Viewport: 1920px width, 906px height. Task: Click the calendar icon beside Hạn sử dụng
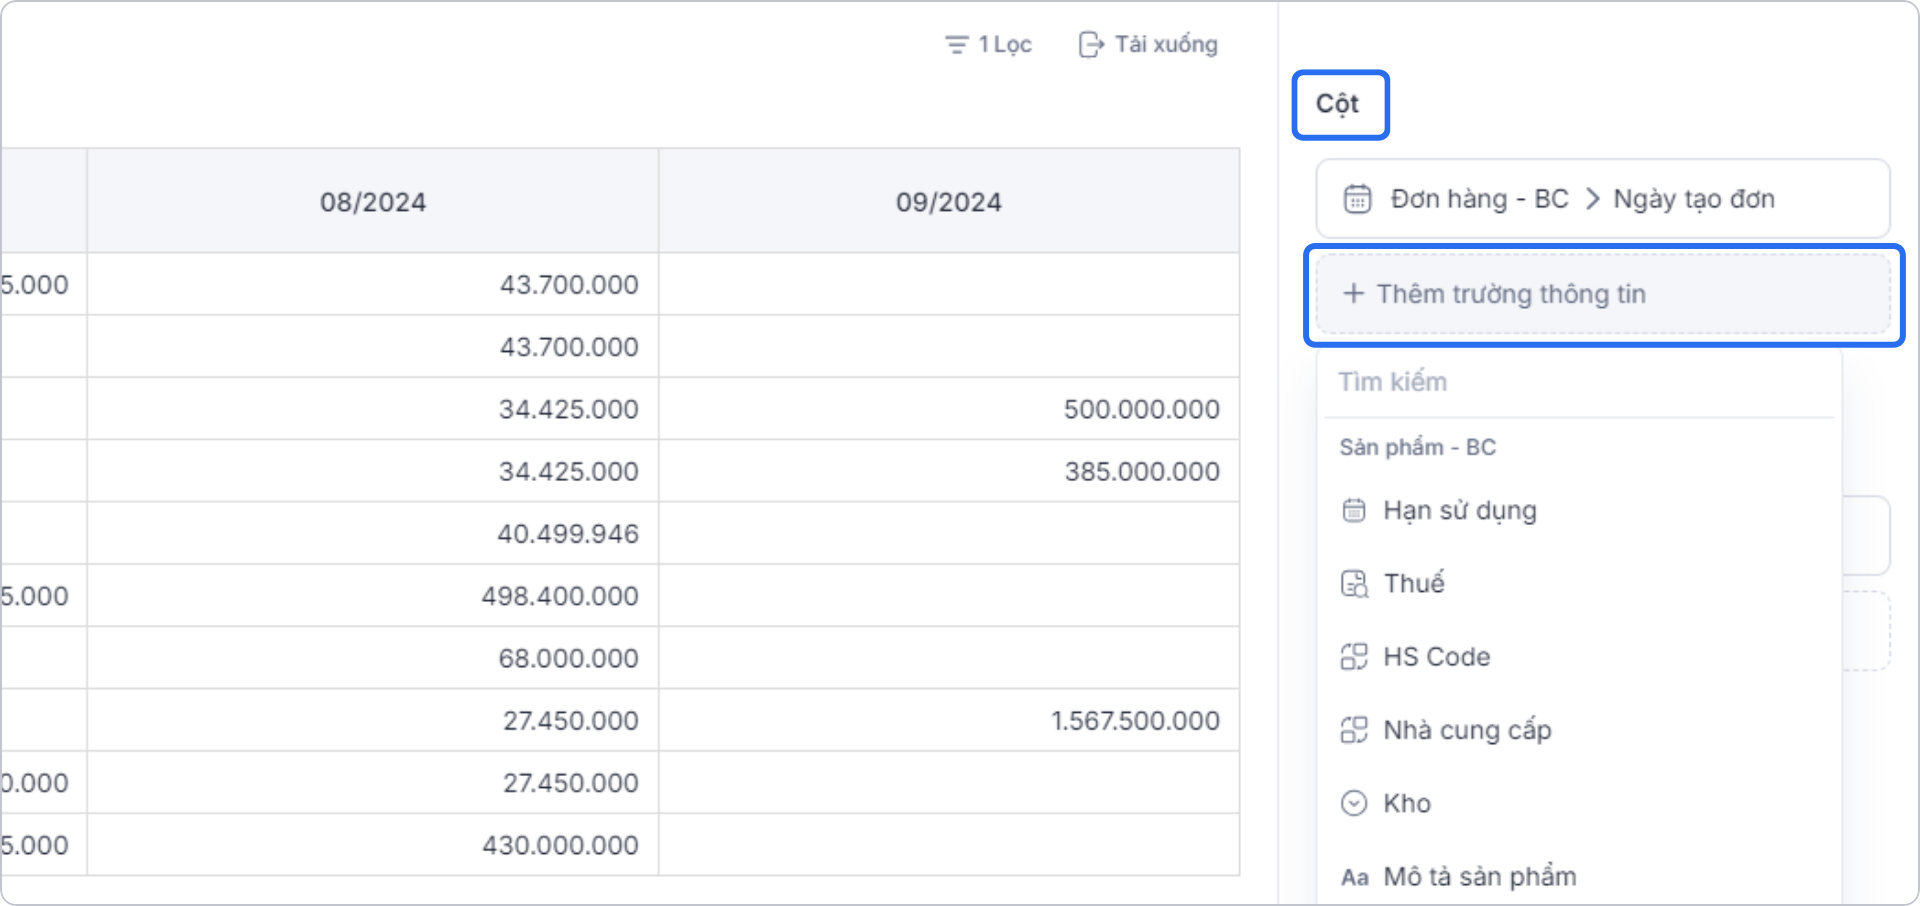click(x=1354, y=511)
